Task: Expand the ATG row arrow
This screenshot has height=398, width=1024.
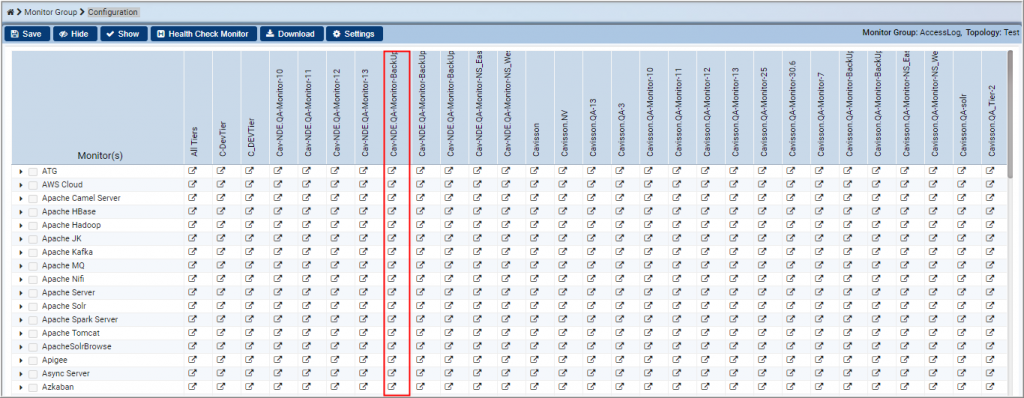Action: [x=21, y=171]
